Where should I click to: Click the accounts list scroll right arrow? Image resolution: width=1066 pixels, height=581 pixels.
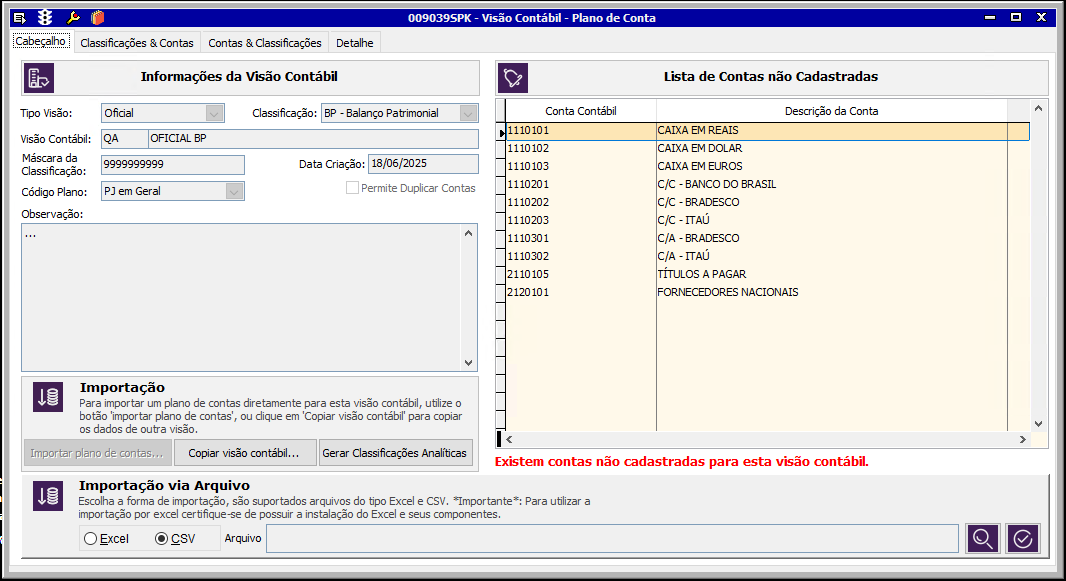pyautogui.click(x=1022, y=440)
